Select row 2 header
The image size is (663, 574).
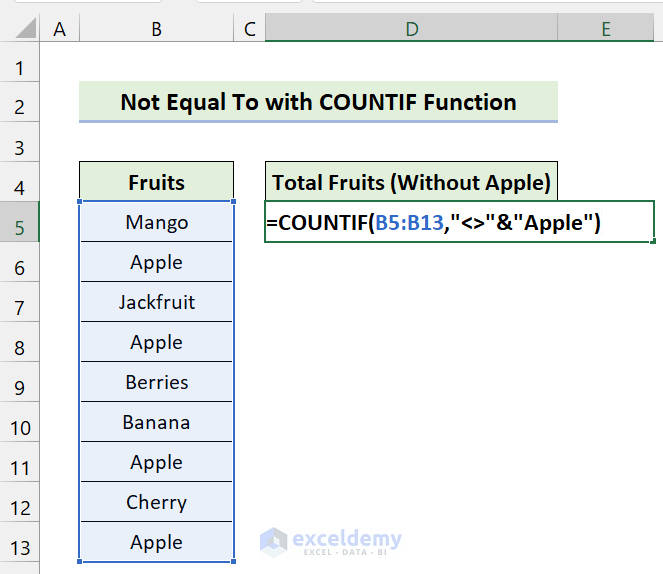(21, 107)
